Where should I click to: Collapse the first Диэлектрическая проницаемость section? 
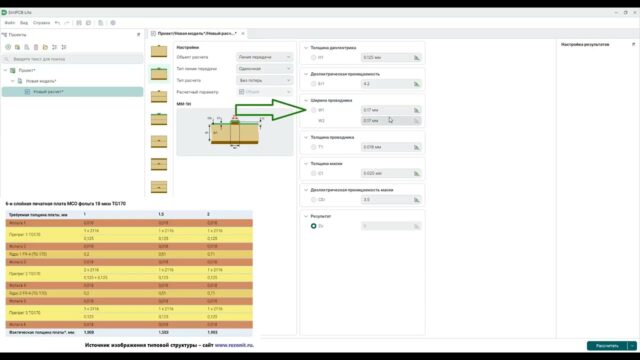point(306,74)
